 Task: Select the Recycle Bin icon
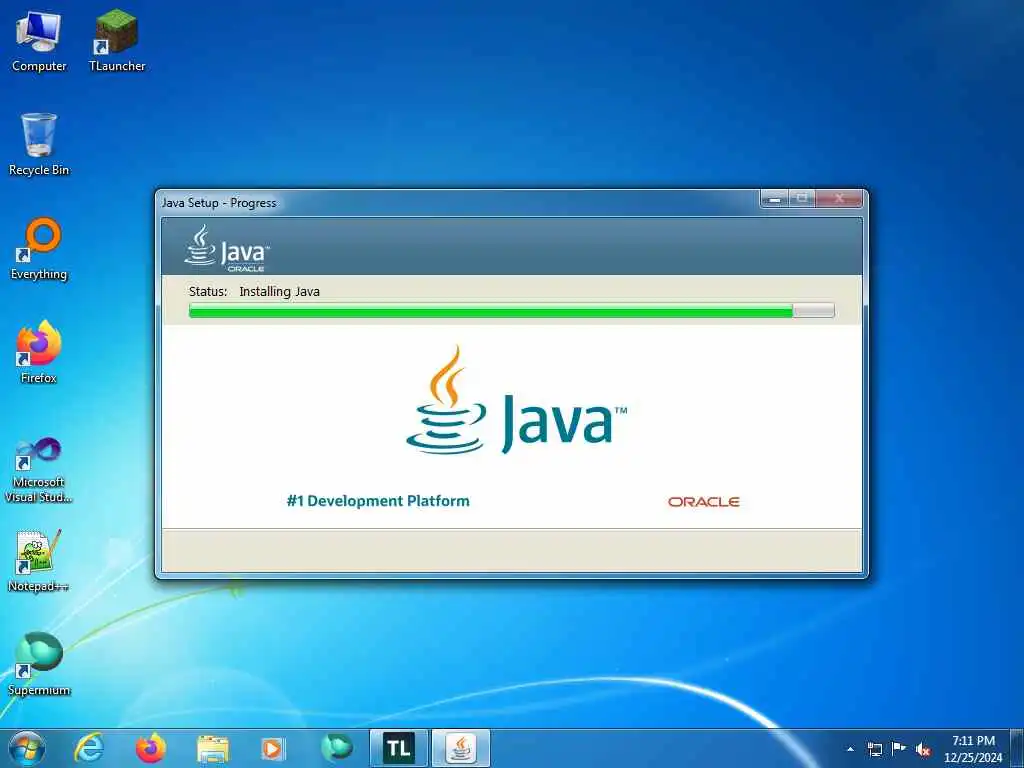39,145
